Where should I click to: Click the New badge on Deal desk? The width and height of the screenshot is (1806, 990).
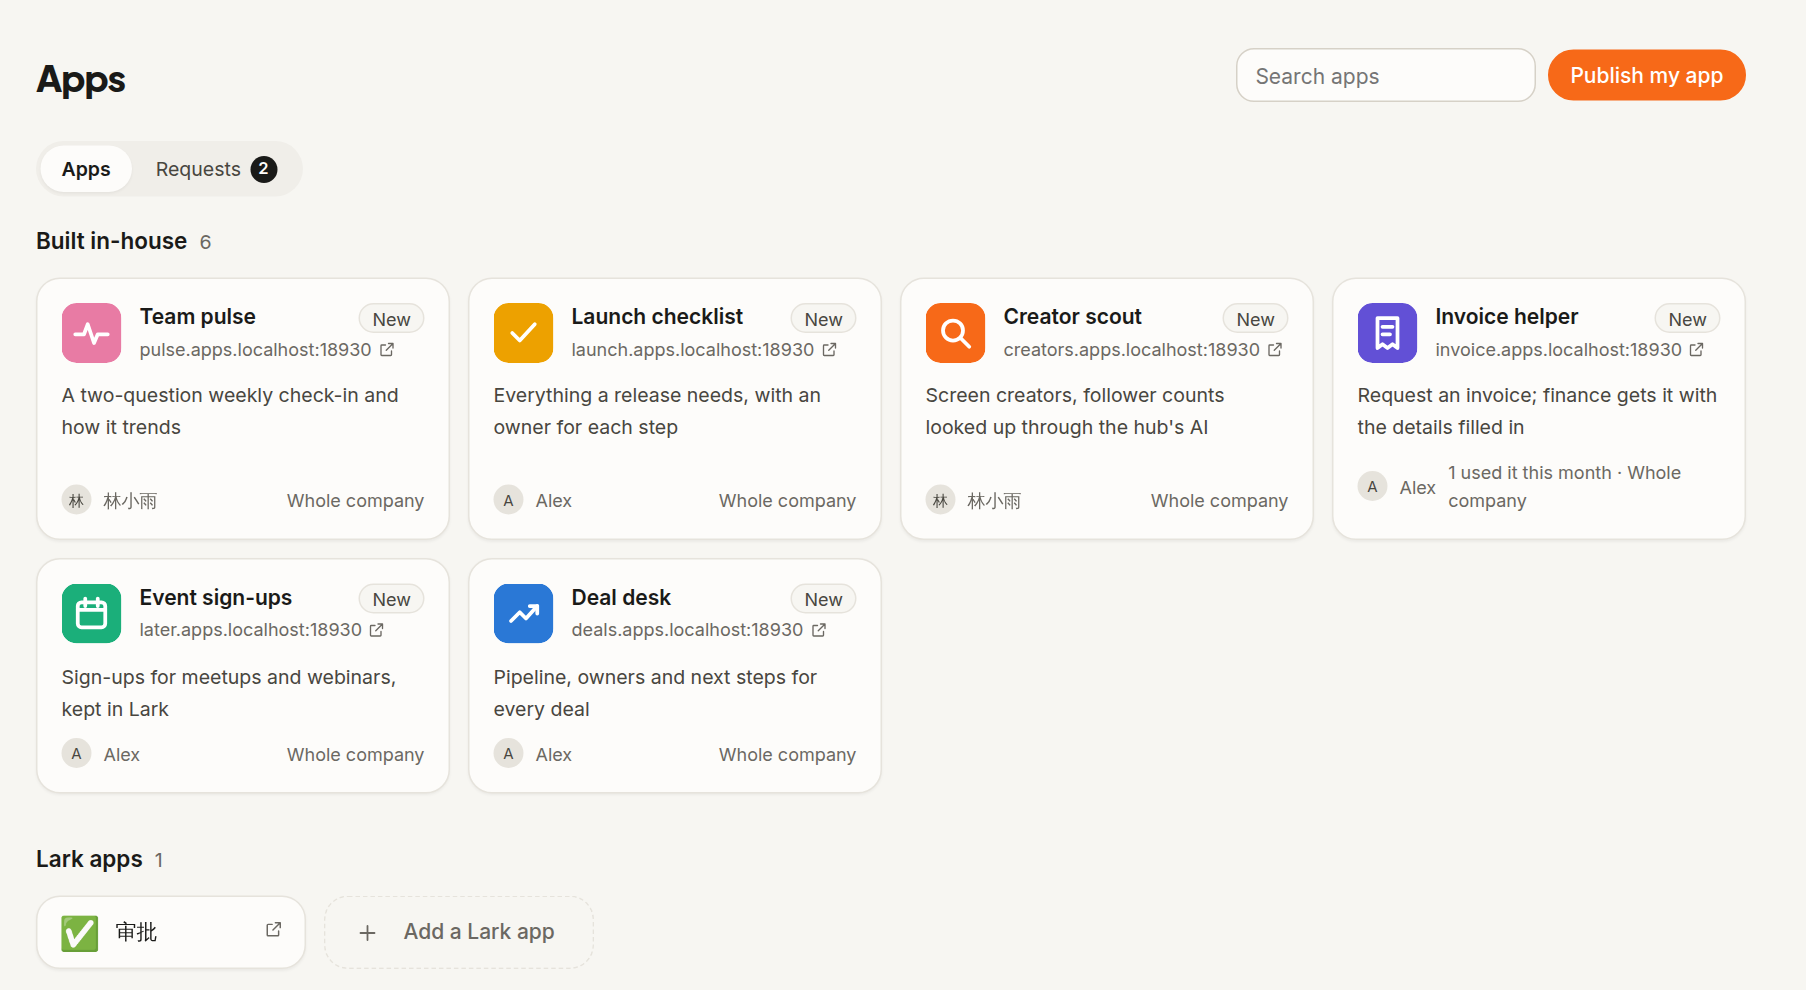(x=824, y=599)
